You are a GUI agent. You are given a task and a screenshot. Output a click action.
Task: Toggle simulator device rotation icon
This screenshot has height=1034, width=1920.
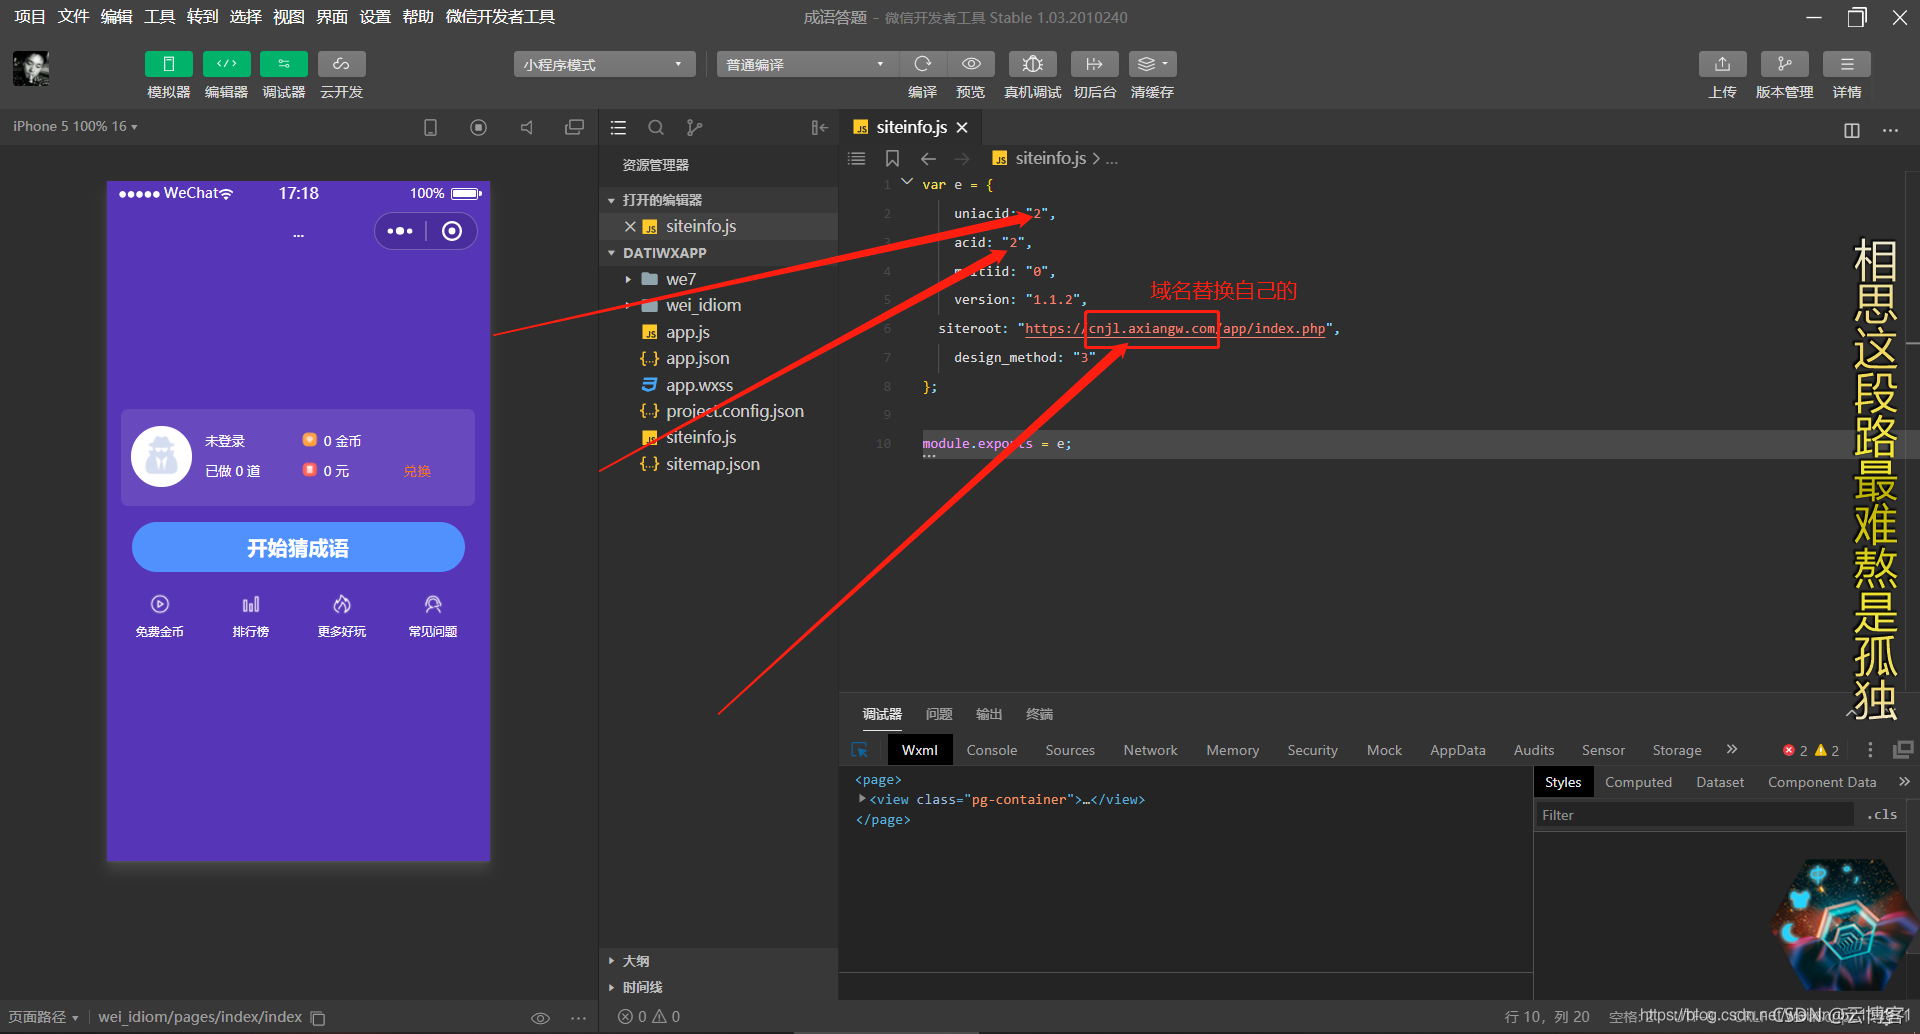point(430,128)
